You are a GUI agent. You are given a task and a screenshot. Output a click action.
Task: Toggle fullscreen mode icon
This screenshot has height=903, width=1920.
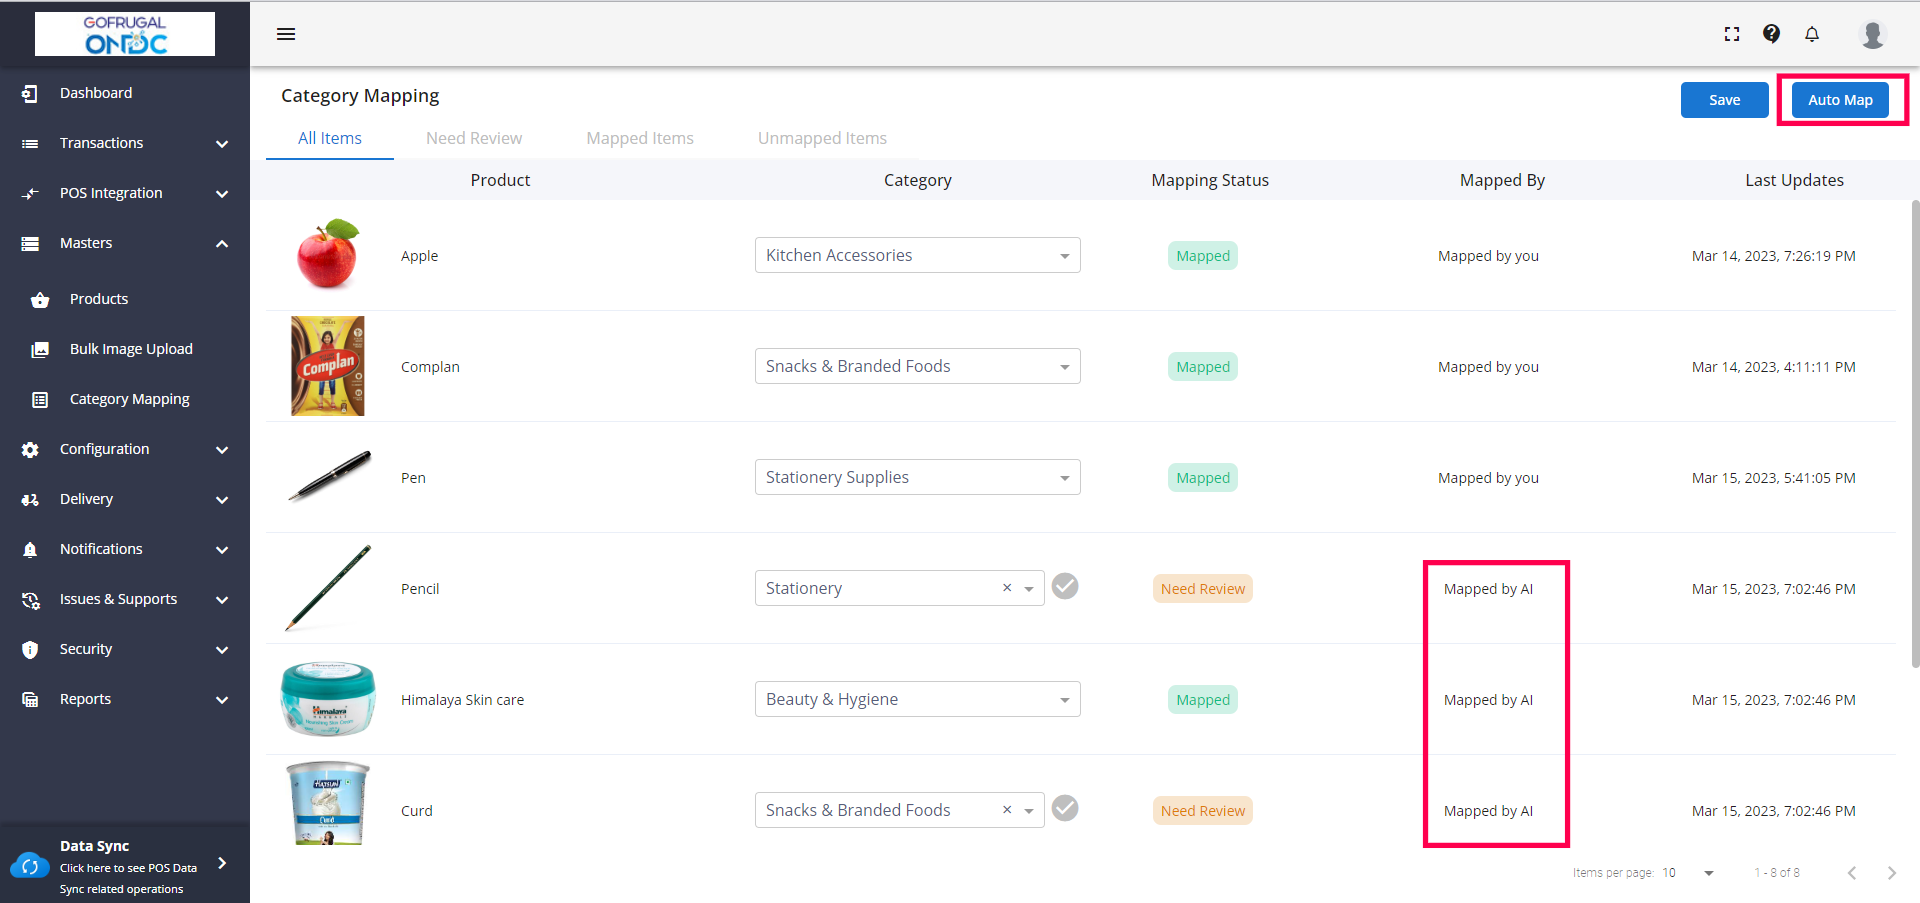(x=1732, y=34)
